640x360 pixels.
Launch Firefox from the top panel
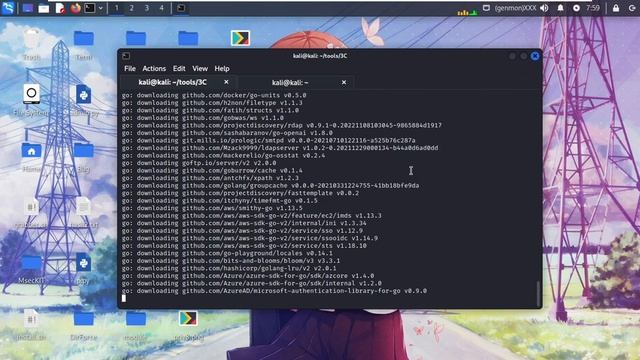pyautogui.click(x=76, y=8)
